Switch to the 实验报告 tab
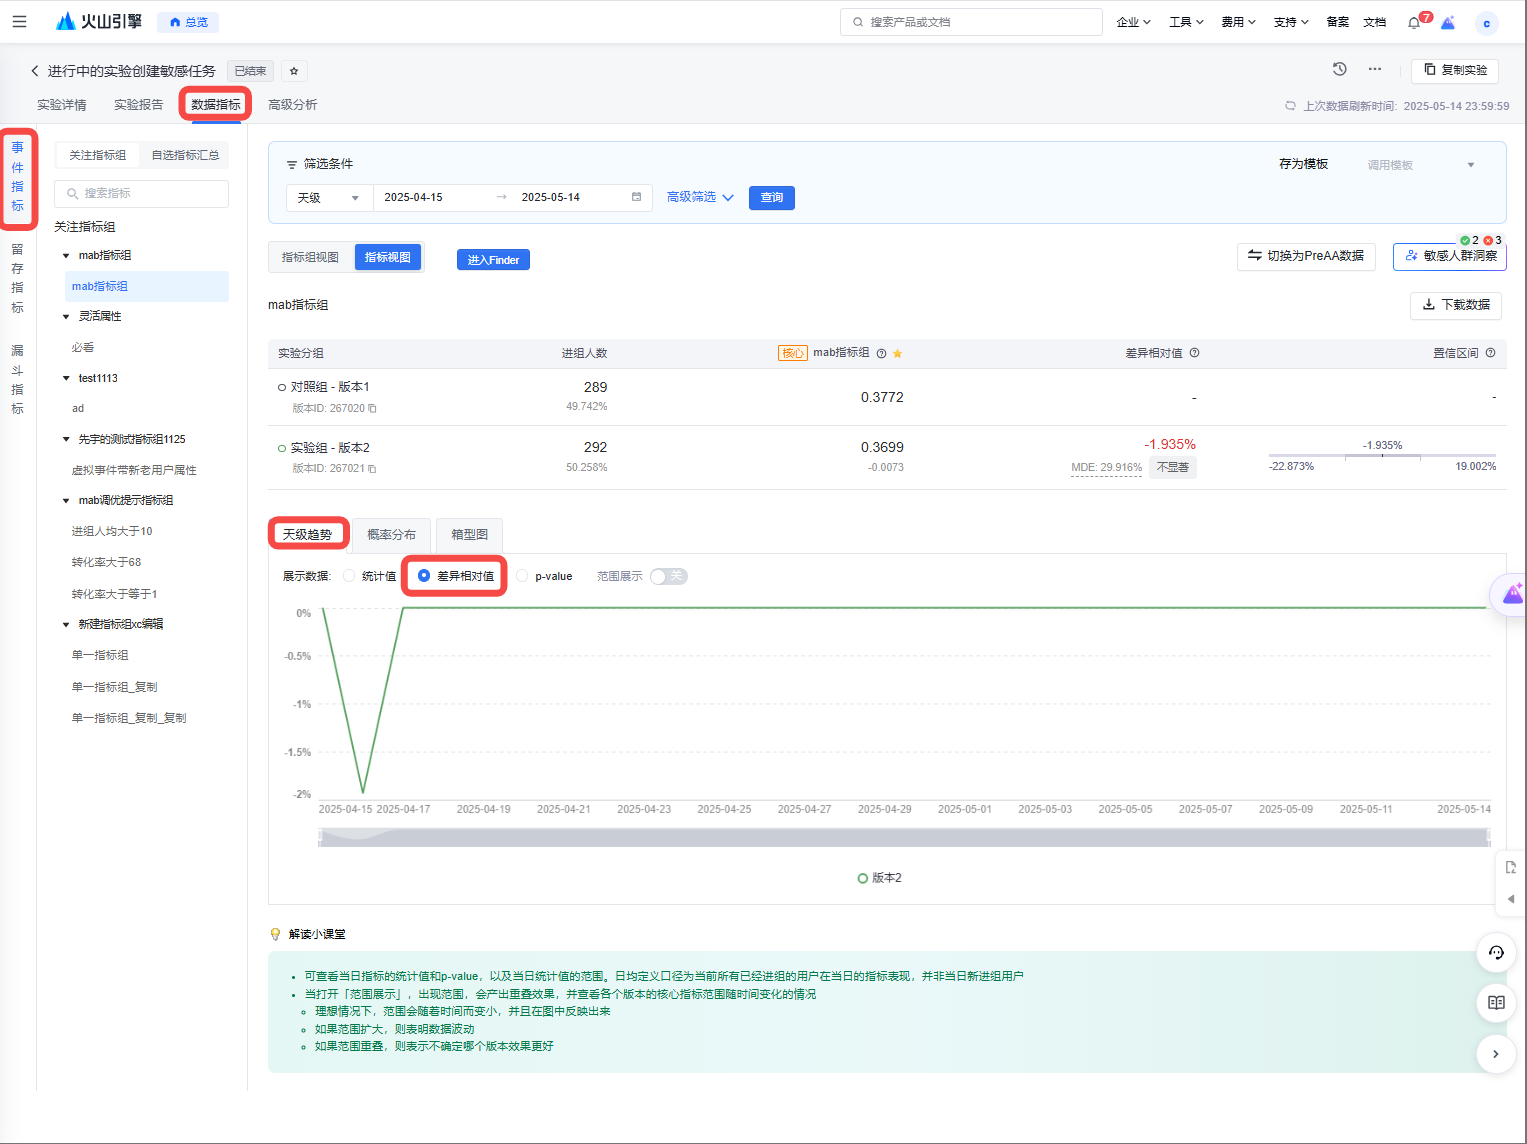 pos(138,105)
